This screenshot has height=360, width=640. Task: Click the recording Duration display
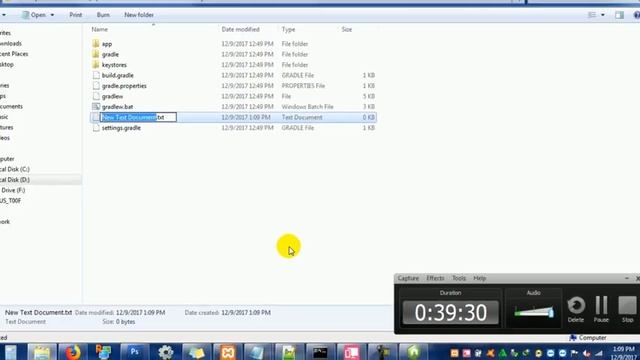click(451, 313)
